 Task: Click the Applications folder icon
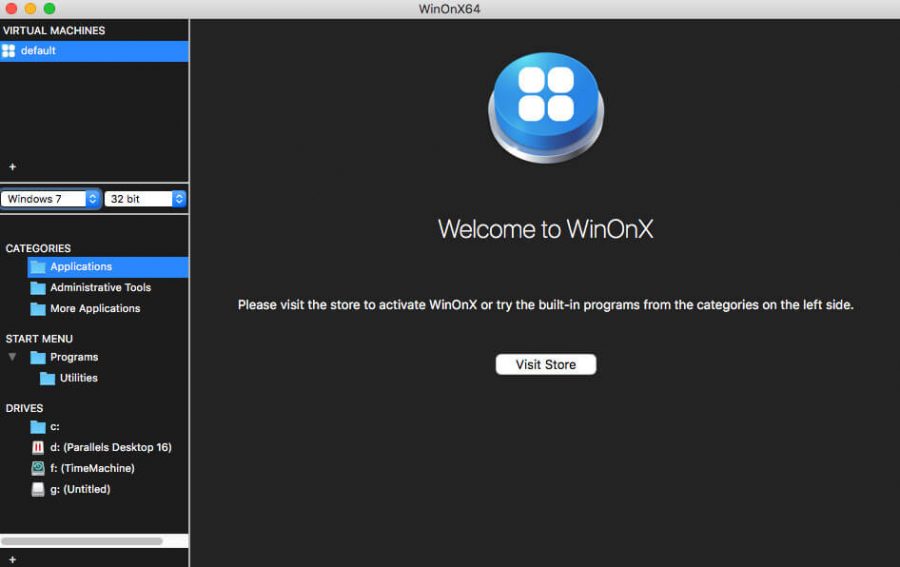coord(38,267)
